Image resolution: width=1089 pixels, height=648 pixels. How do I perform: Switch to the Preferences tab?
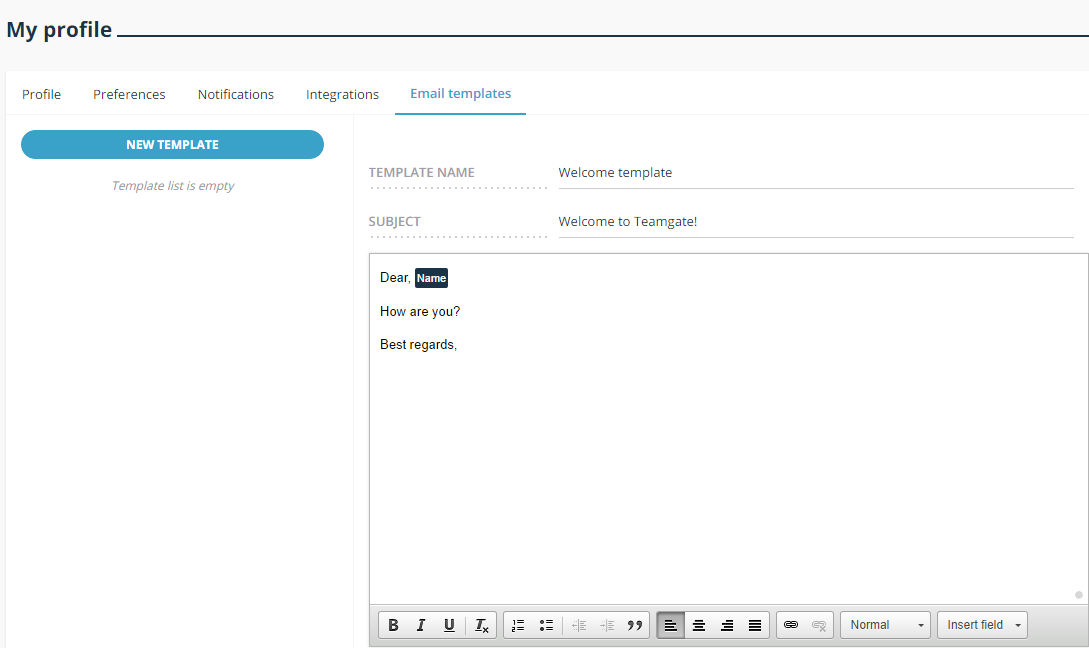pos(129,94)
